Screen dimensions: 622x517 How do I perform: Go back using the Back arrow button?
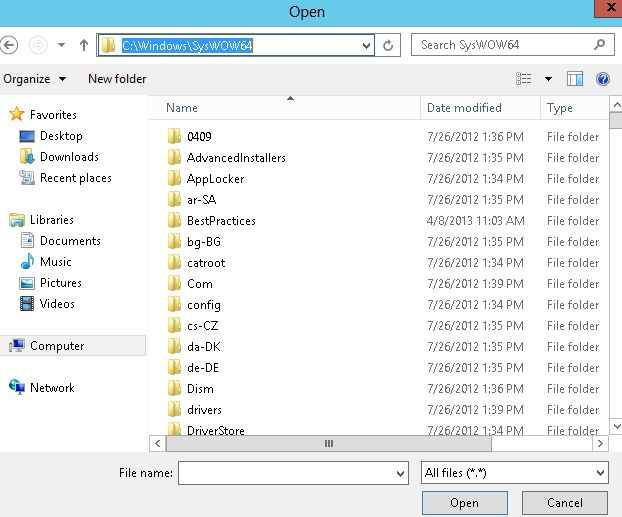tap(9, 45)
